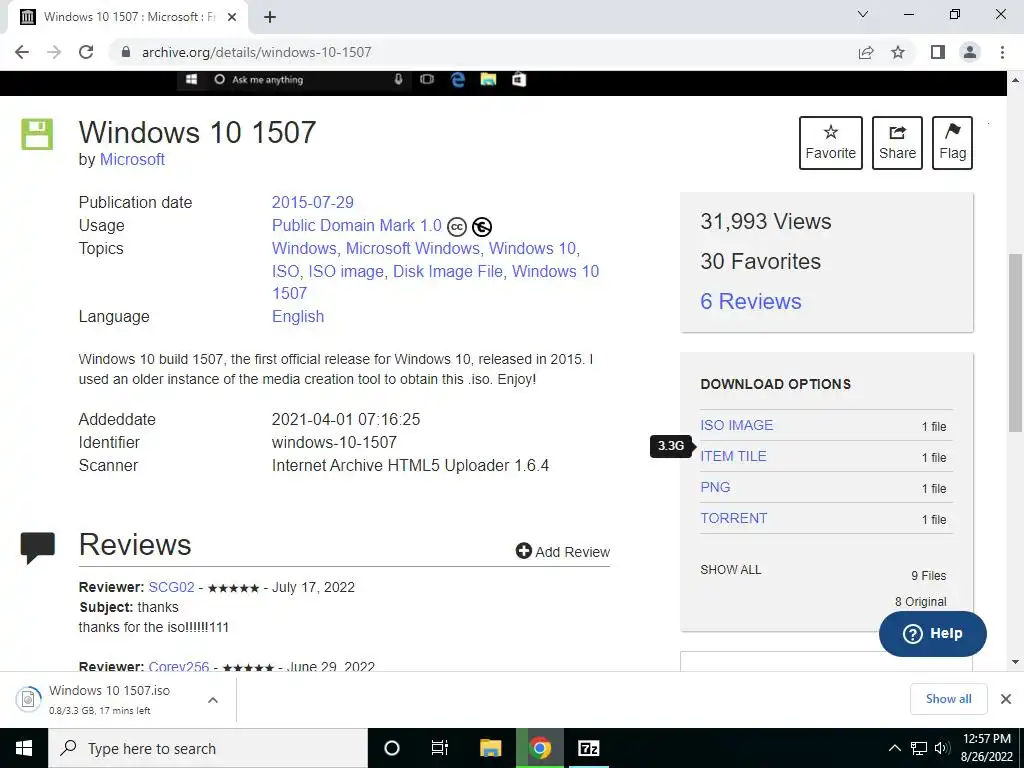1024x768 pixels.
Task: Click the green floppy disk software icon
Action: pyautogui.click(x=37, y=135)
